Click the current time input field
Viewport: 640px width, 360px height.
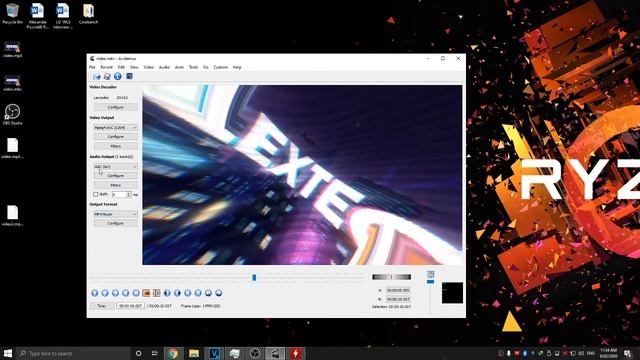tap(130, 306)
